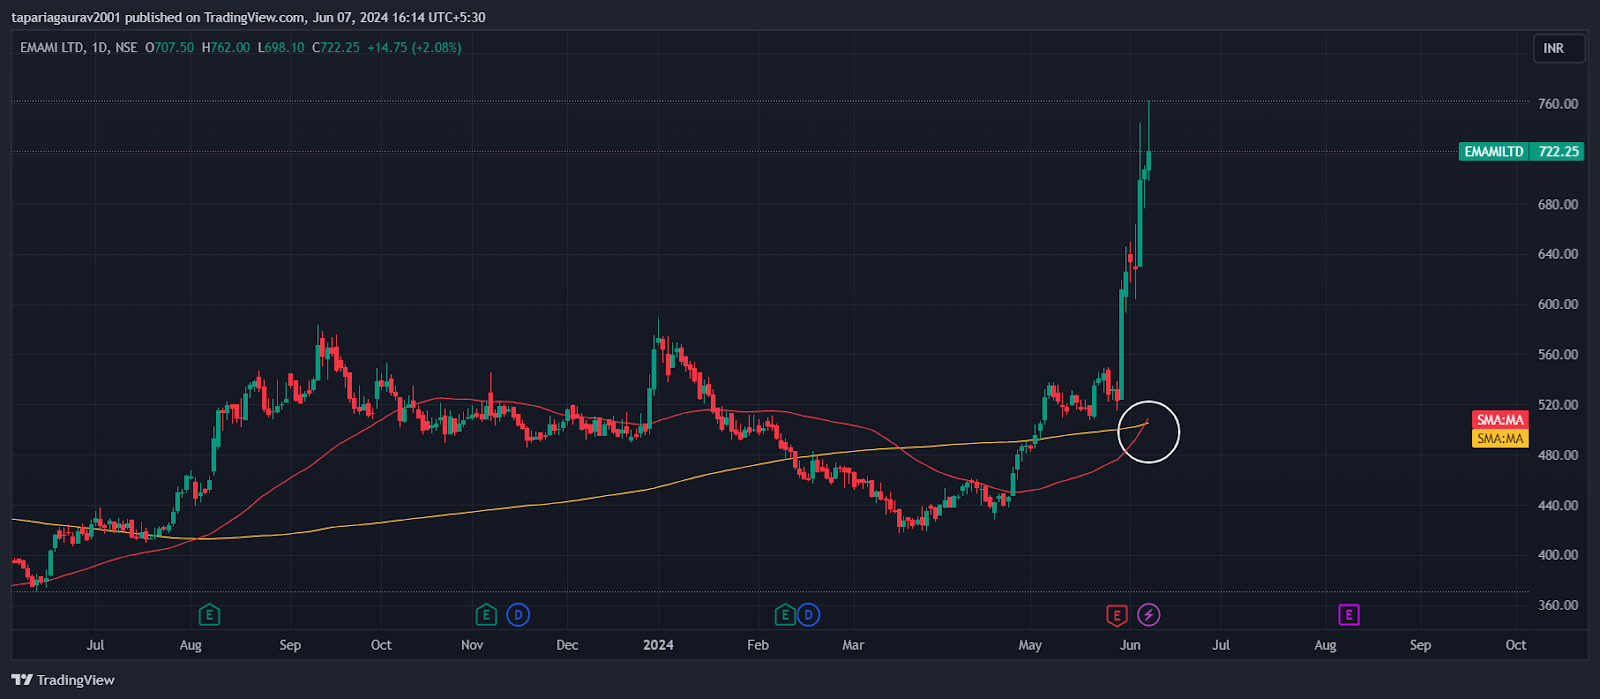The image size is (1600, 699).
Task: Click the purple lightning bolt event icon
Action: pos(1149,615)
